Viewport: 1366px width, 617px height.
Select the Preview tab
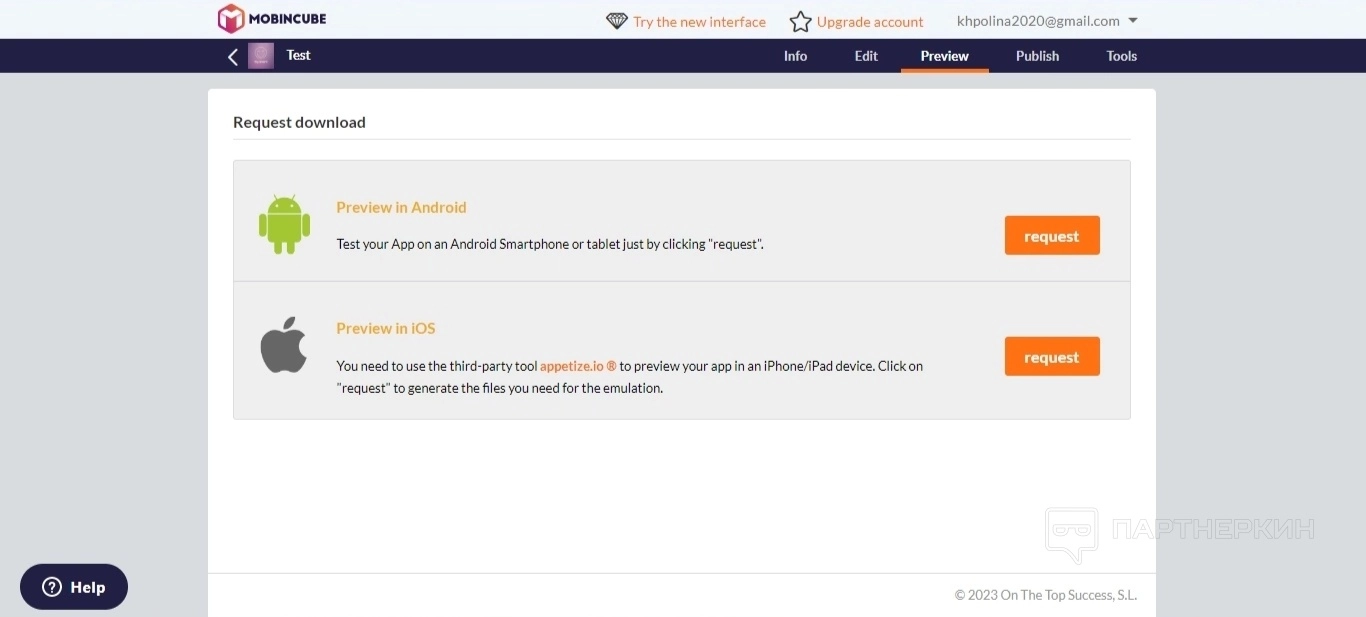click(945, 56)
